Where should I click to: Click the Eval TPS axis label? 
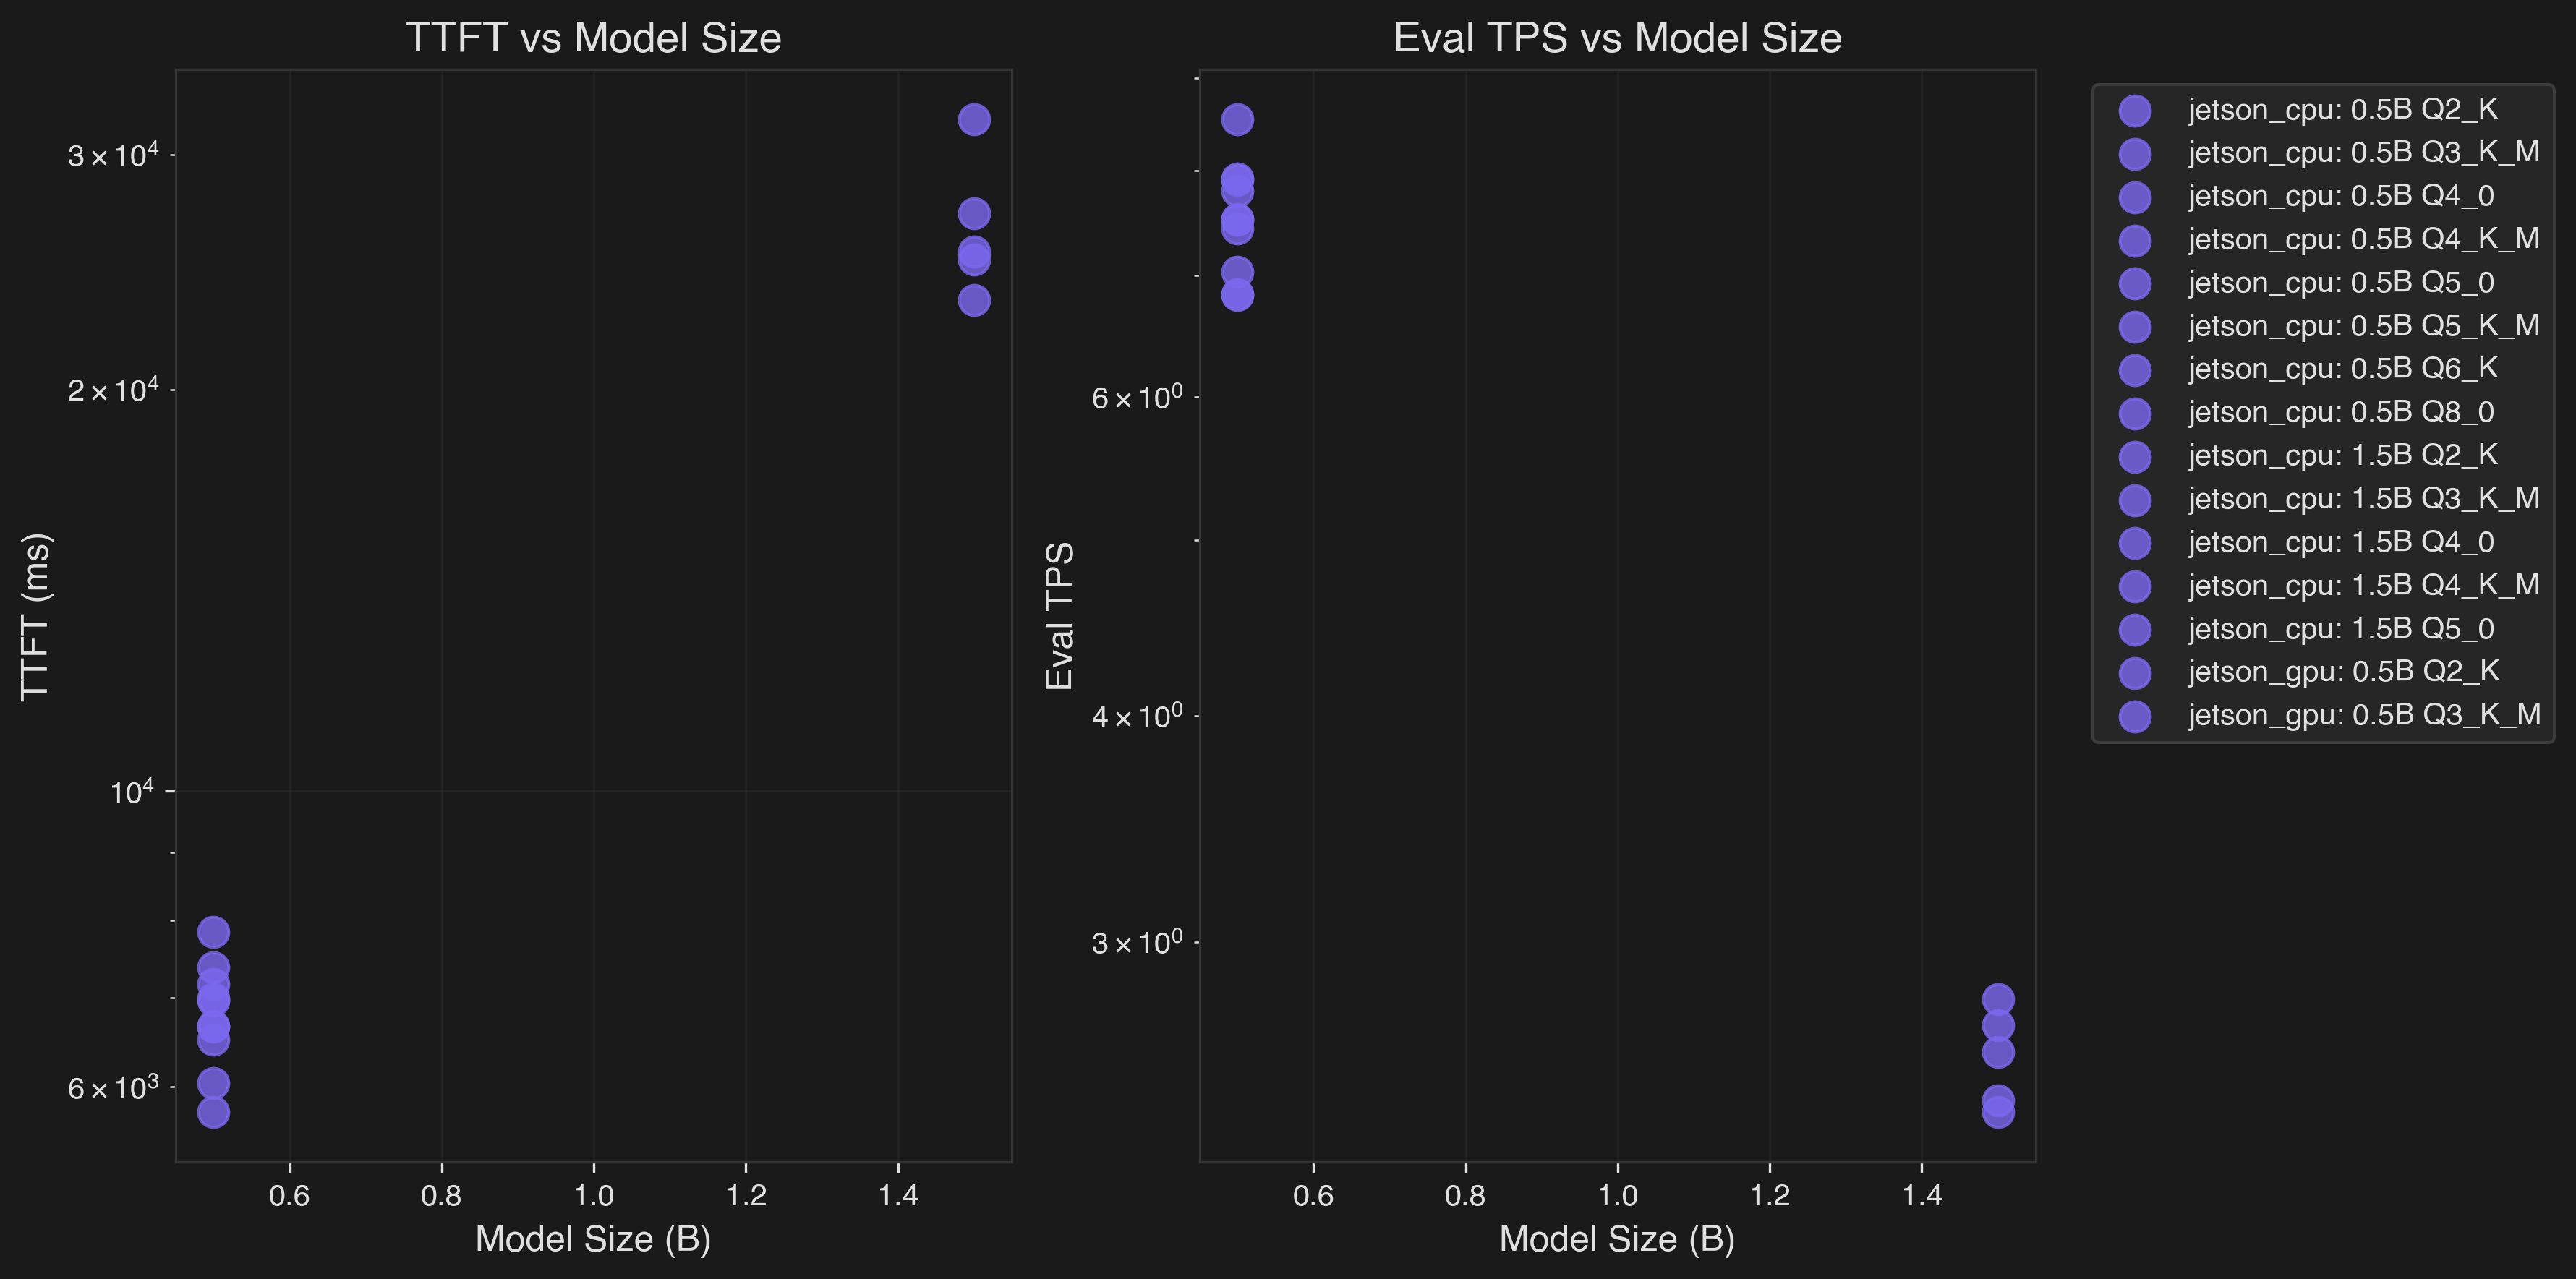[1060, 615]
